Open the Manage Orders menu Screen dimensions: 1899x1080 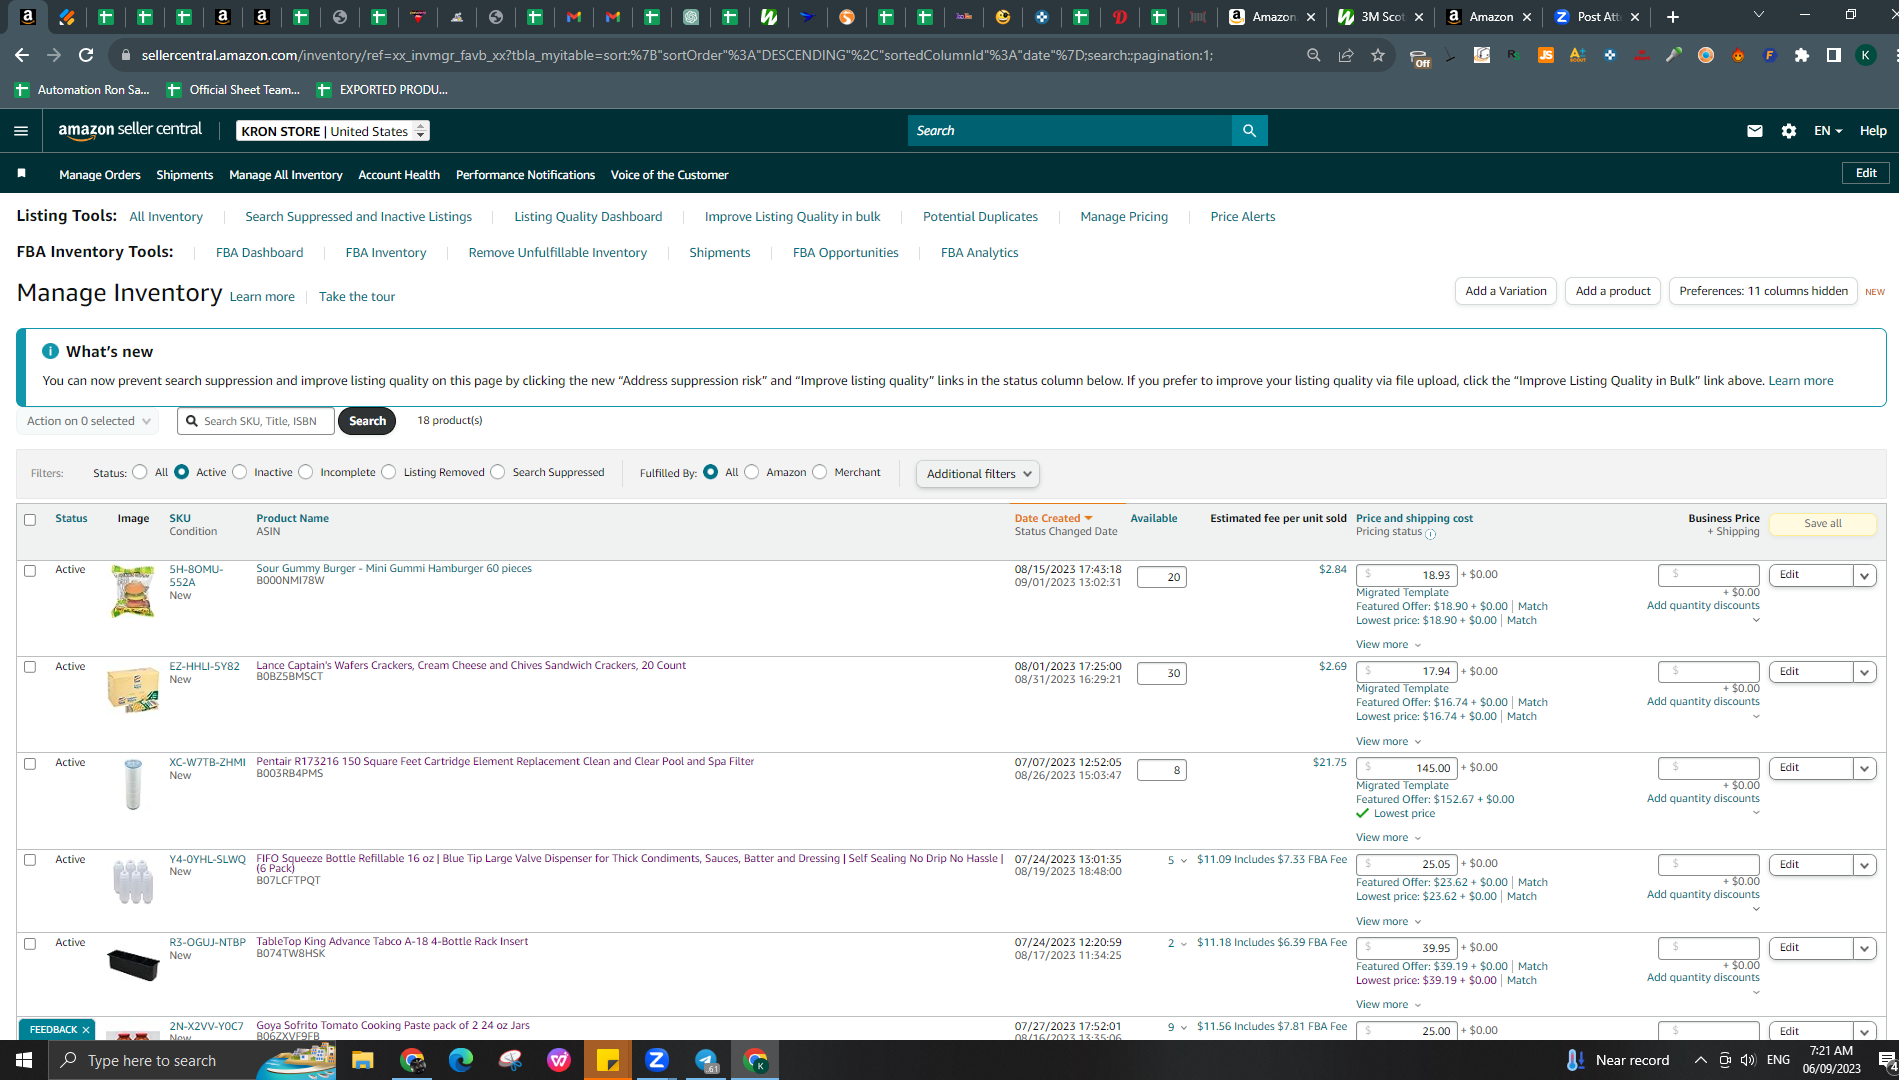click(x=100, y=175)
